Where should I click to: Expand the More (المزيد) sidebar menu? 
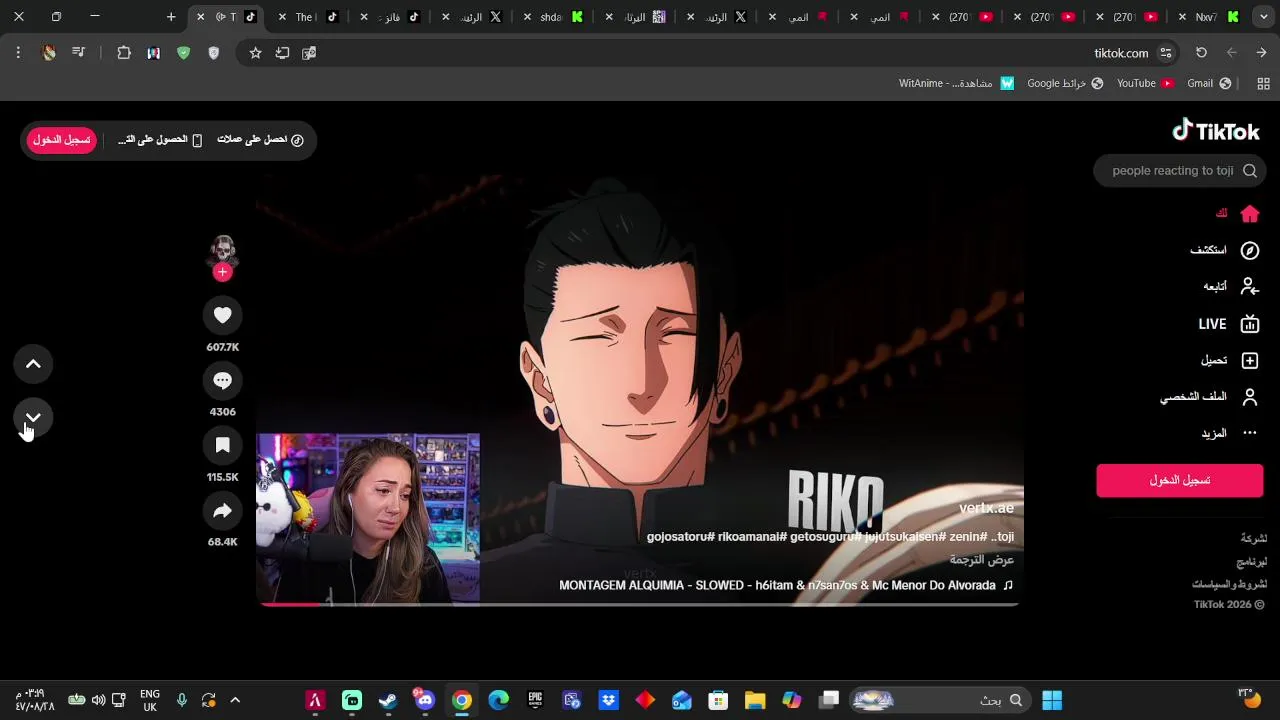click(x=1229, y=433)
